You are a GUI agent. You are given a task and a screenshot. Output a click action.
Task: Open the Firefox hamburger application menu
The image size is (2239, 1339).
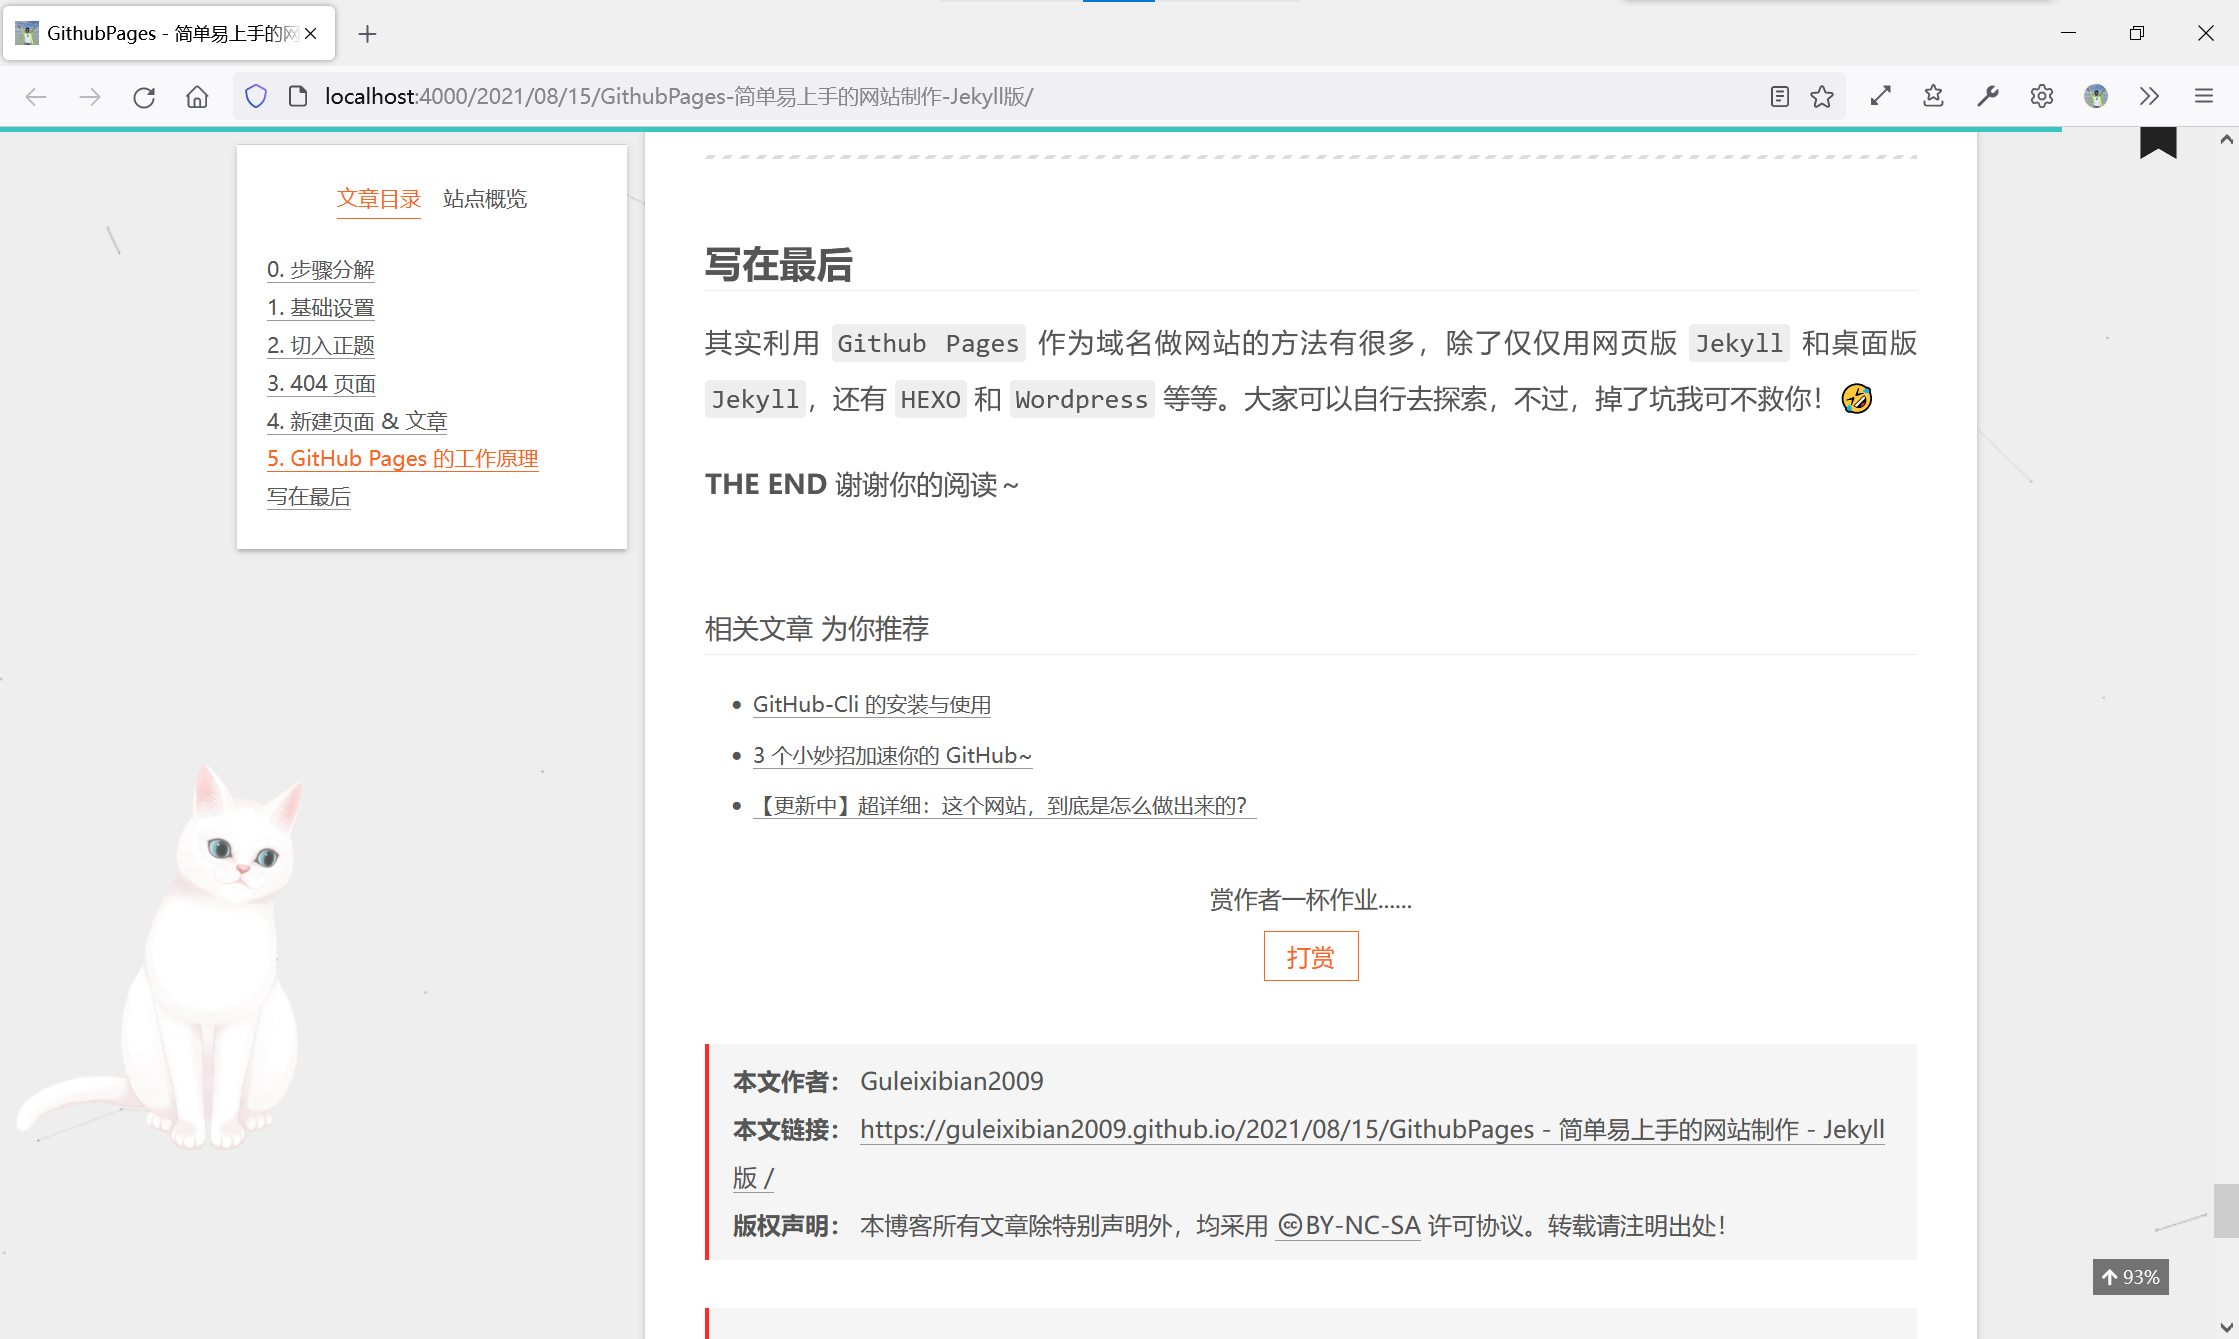2204,96
